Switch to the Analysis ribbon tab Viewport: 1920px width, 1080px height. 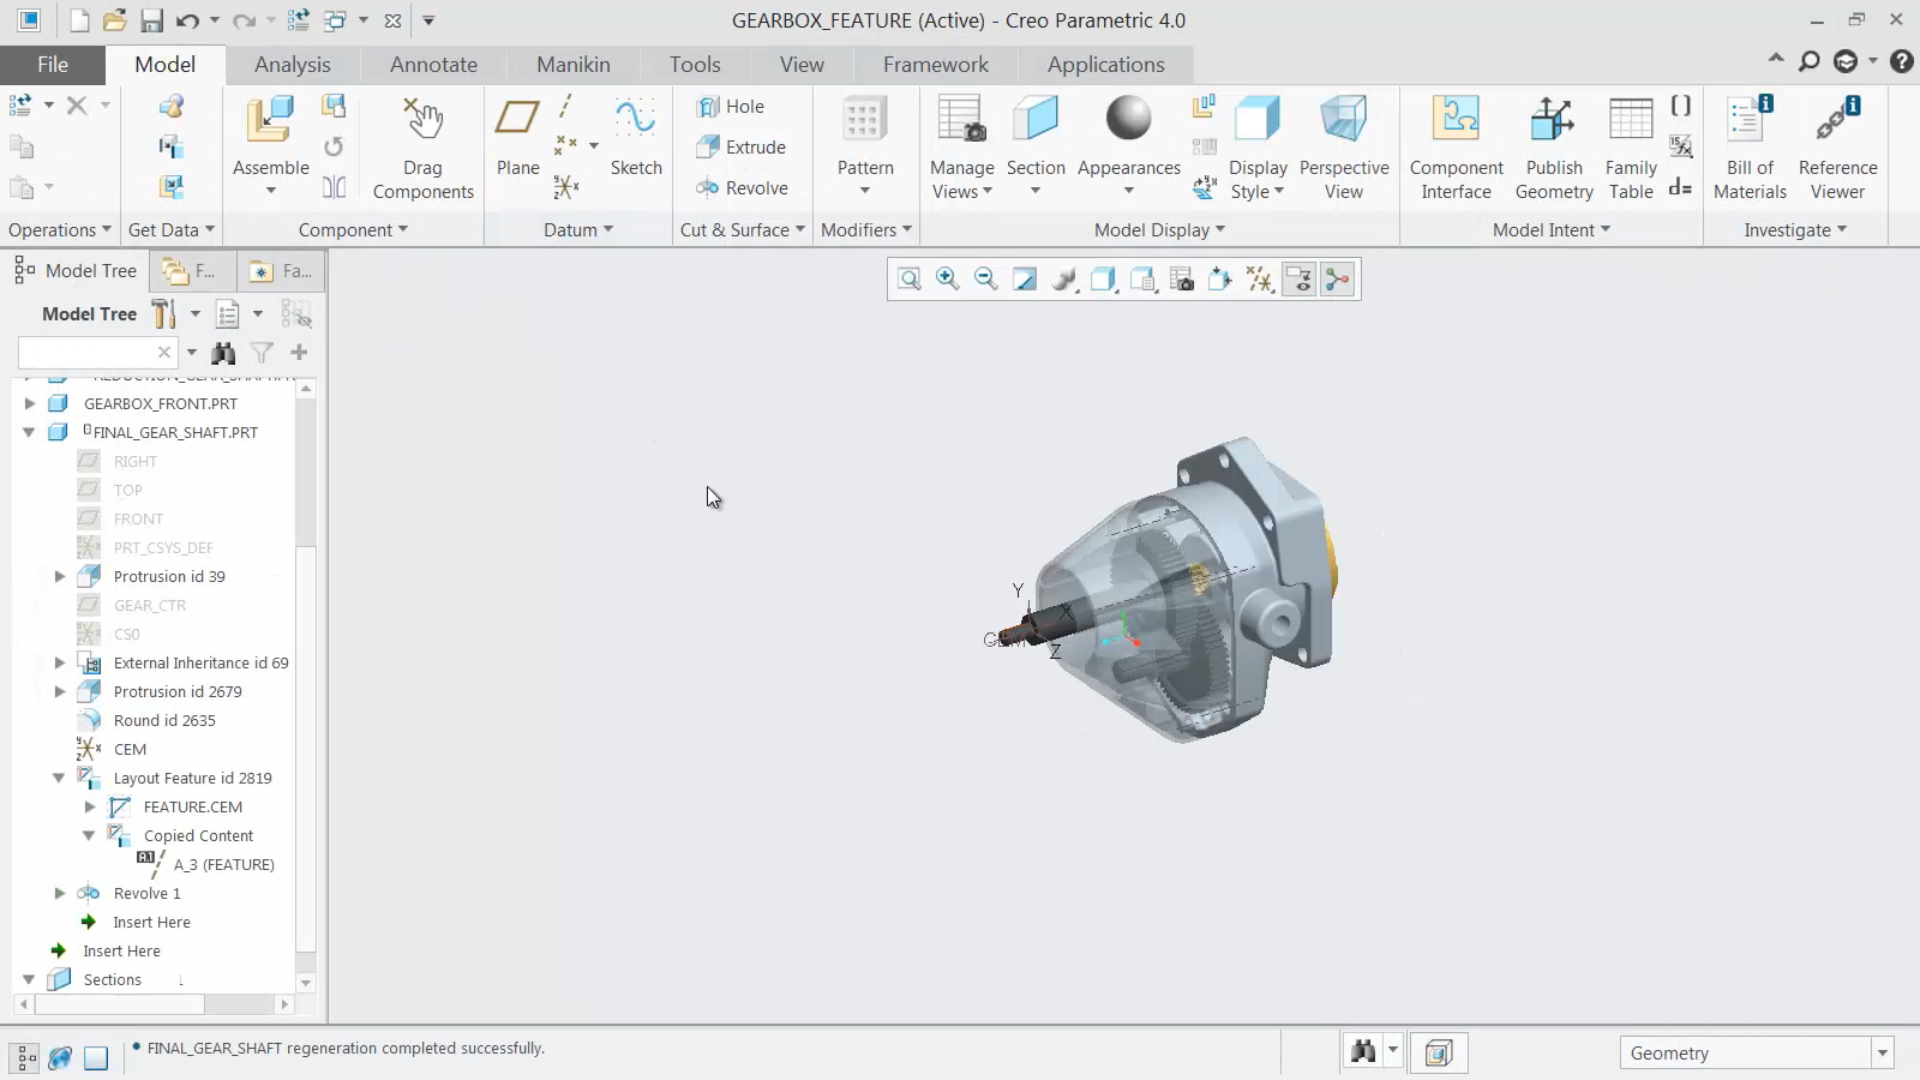pyautogui.click(x=292, y=64)
